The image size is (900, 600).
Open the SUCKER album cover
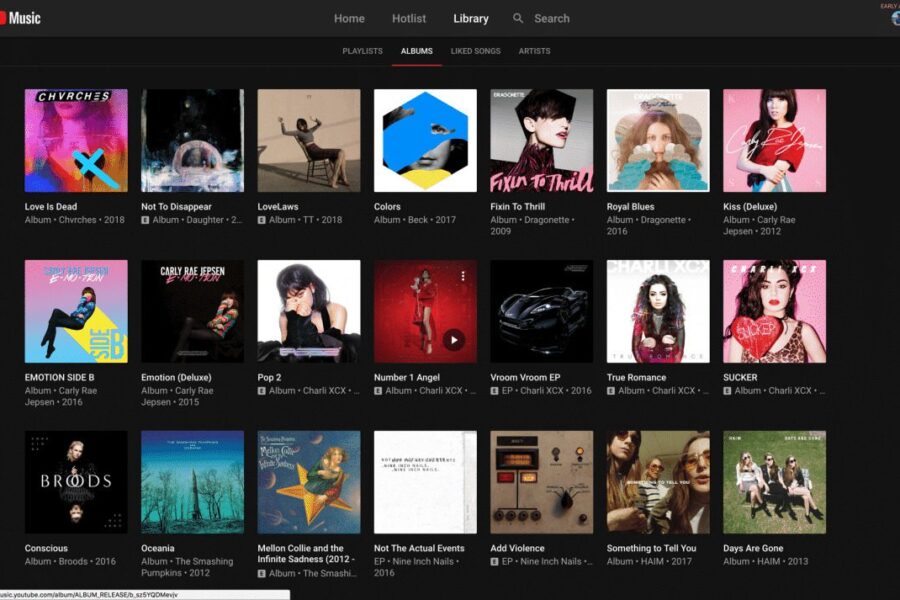tap(775, 311)
